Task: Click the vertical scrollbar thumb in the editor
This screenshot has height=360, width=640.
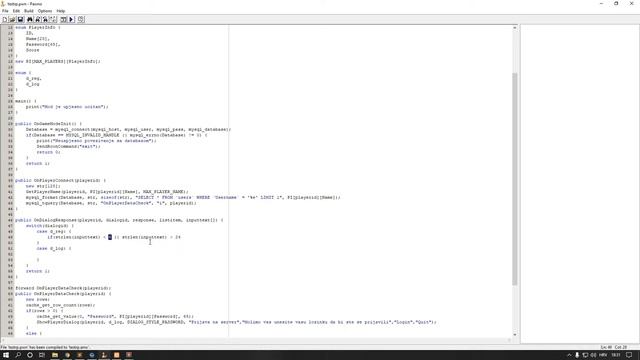Action: (515, 179)
